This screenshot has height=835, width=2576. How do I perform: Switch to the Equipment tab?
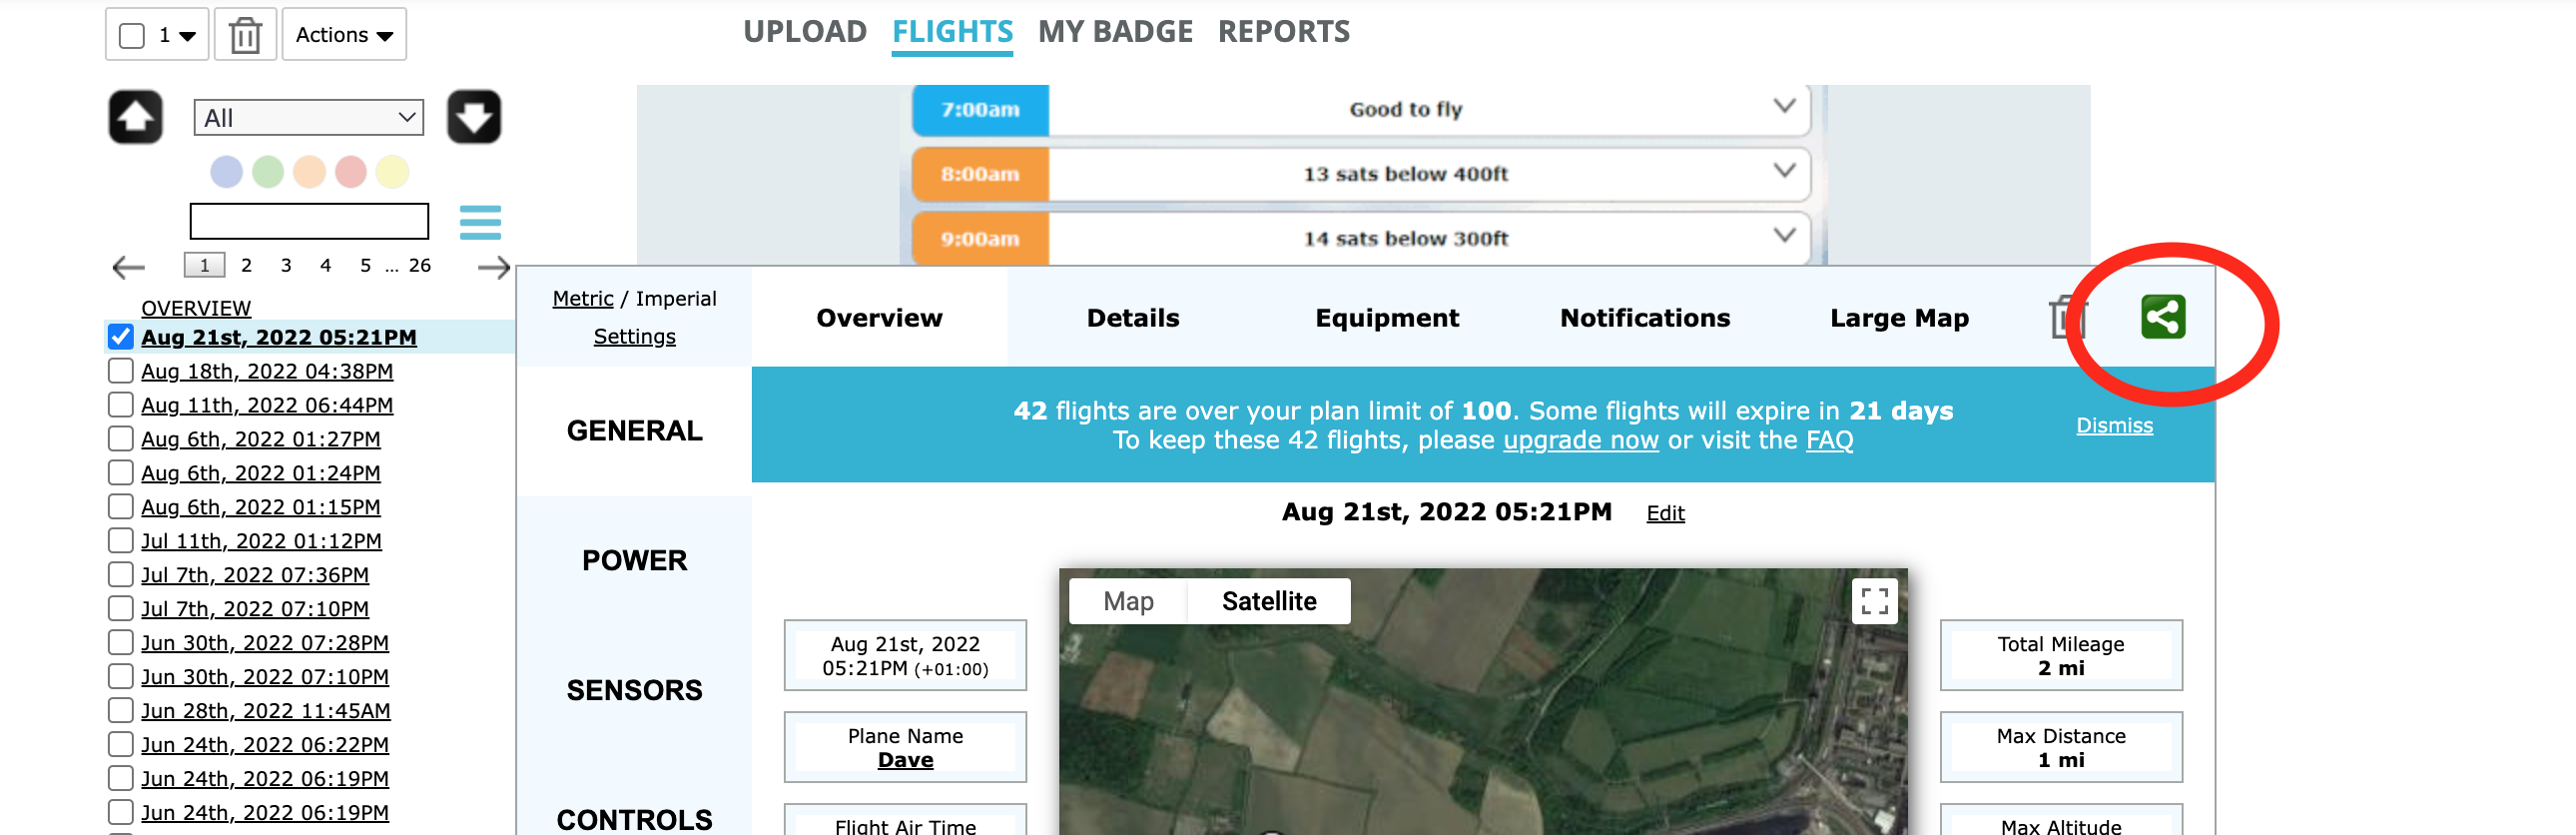[1386, 318]
